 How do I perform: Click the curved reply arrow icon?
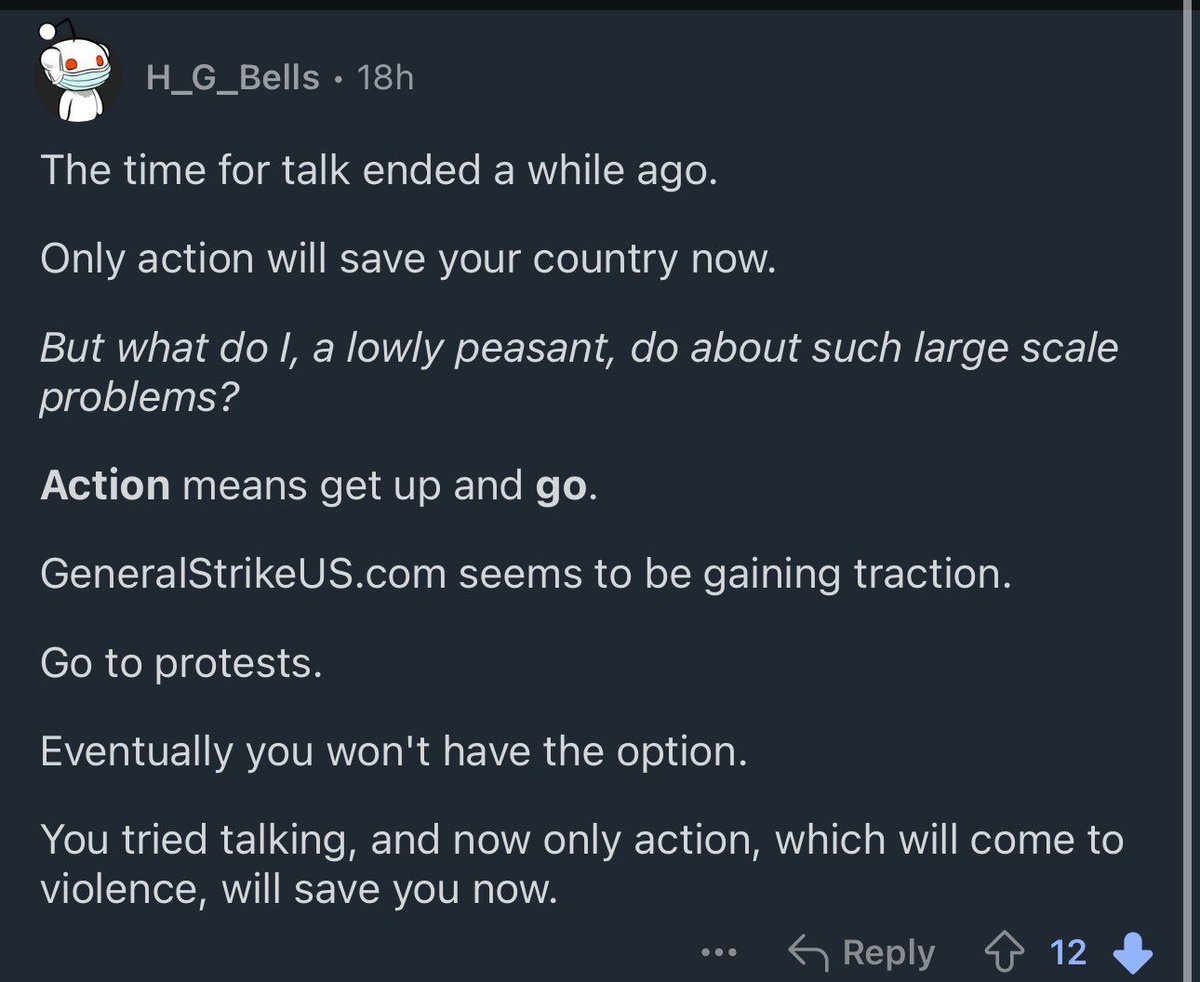tap(808, 952)
